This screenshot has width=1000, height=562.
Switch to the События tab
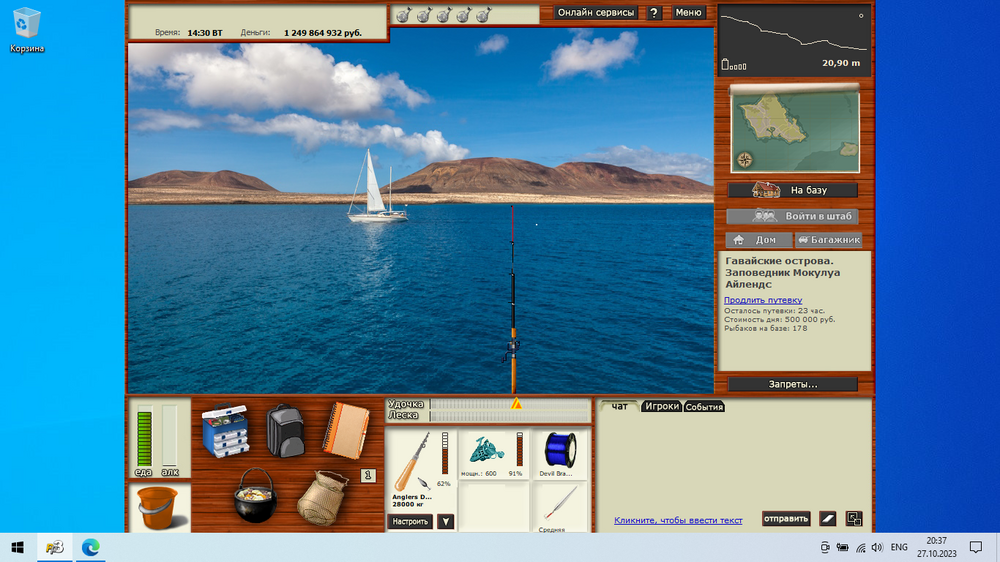coord(704,407)
